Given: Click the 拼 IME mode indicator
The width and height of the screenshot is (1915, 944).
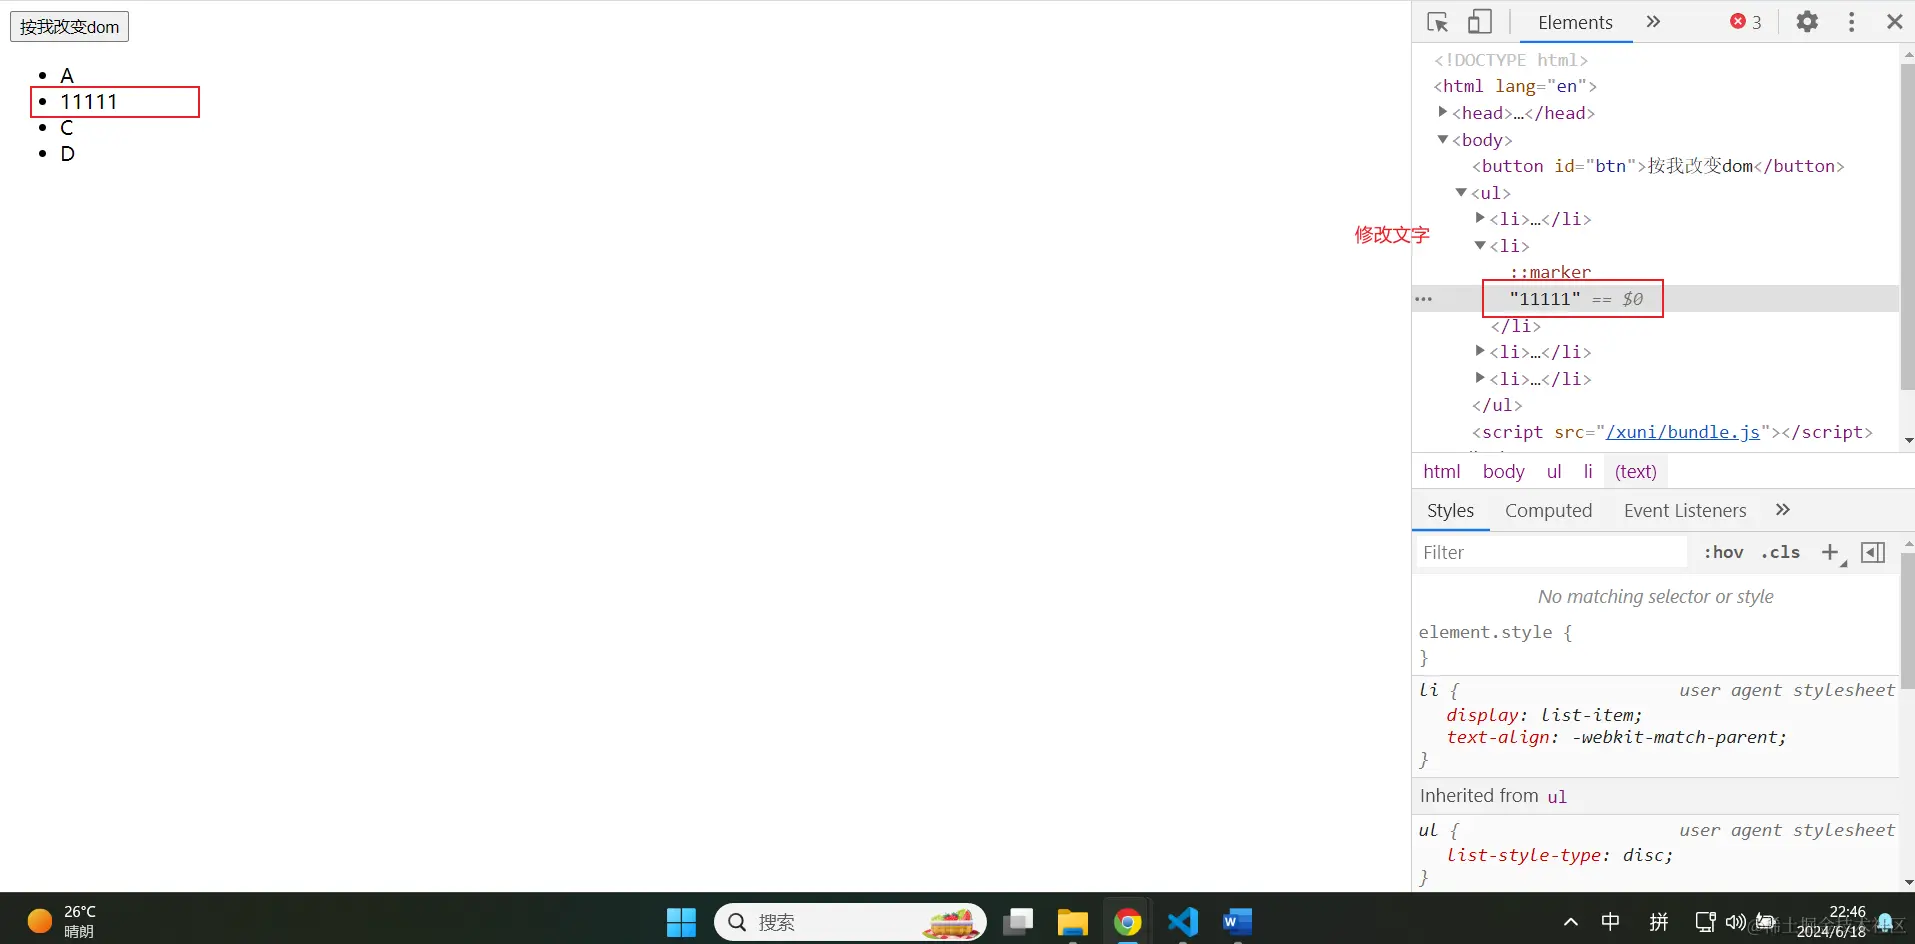Looking at the screenshot, I should (1658, 922).
